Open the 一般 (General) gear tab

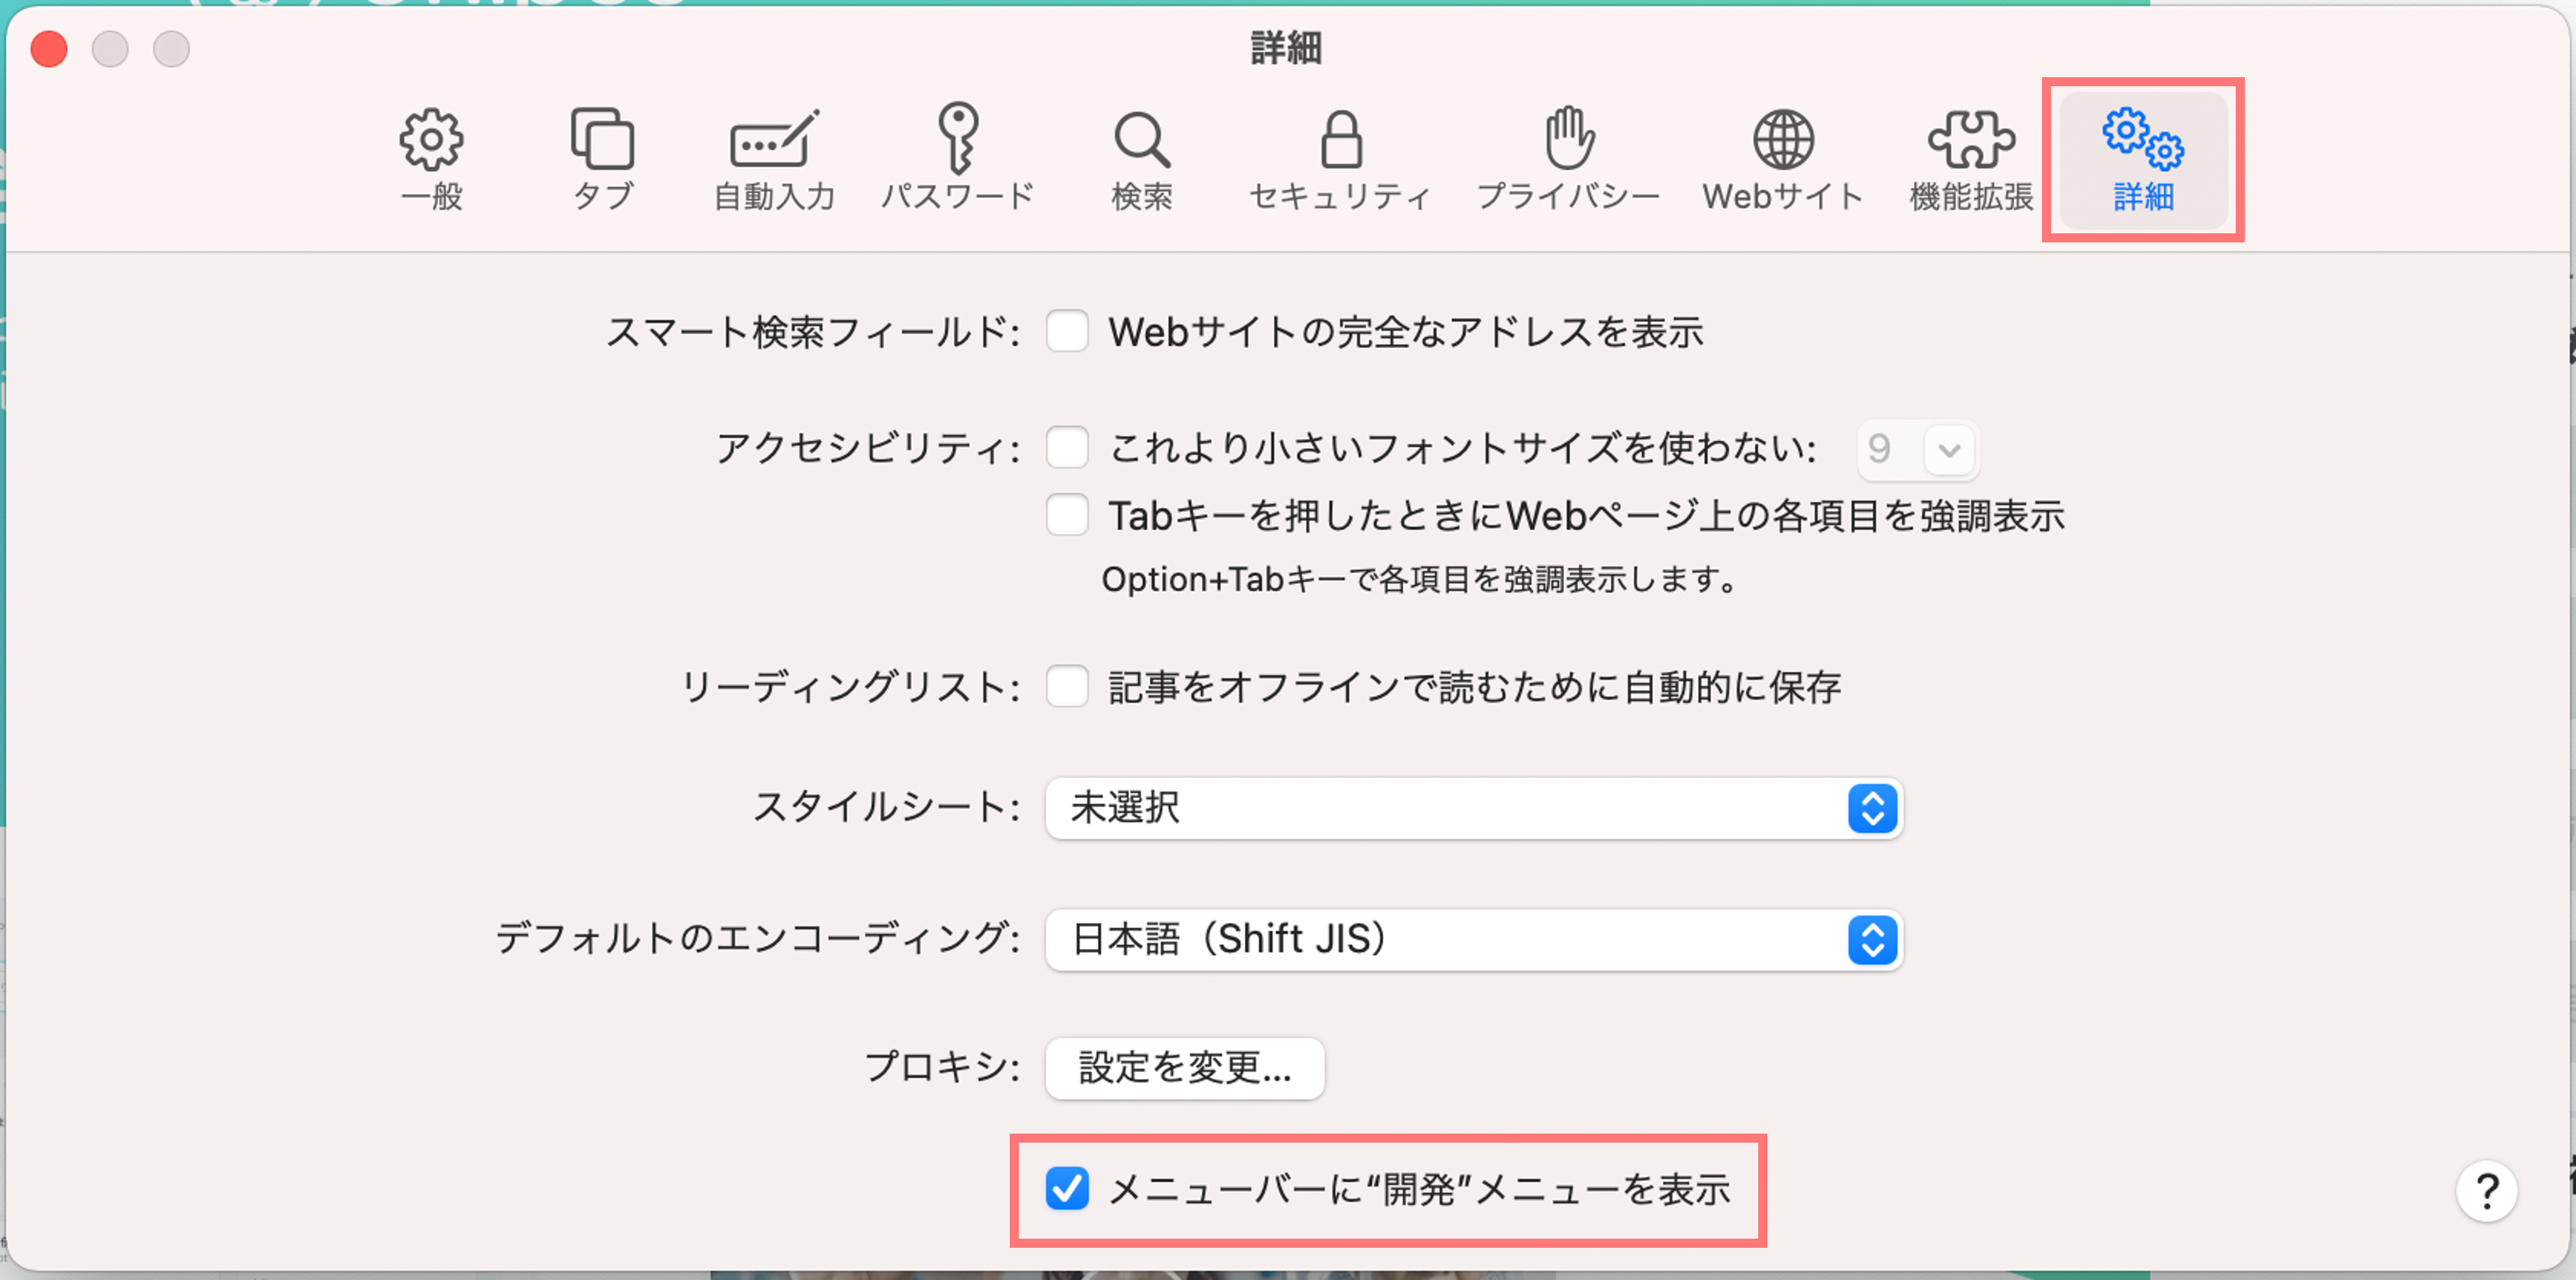[431, 160]
